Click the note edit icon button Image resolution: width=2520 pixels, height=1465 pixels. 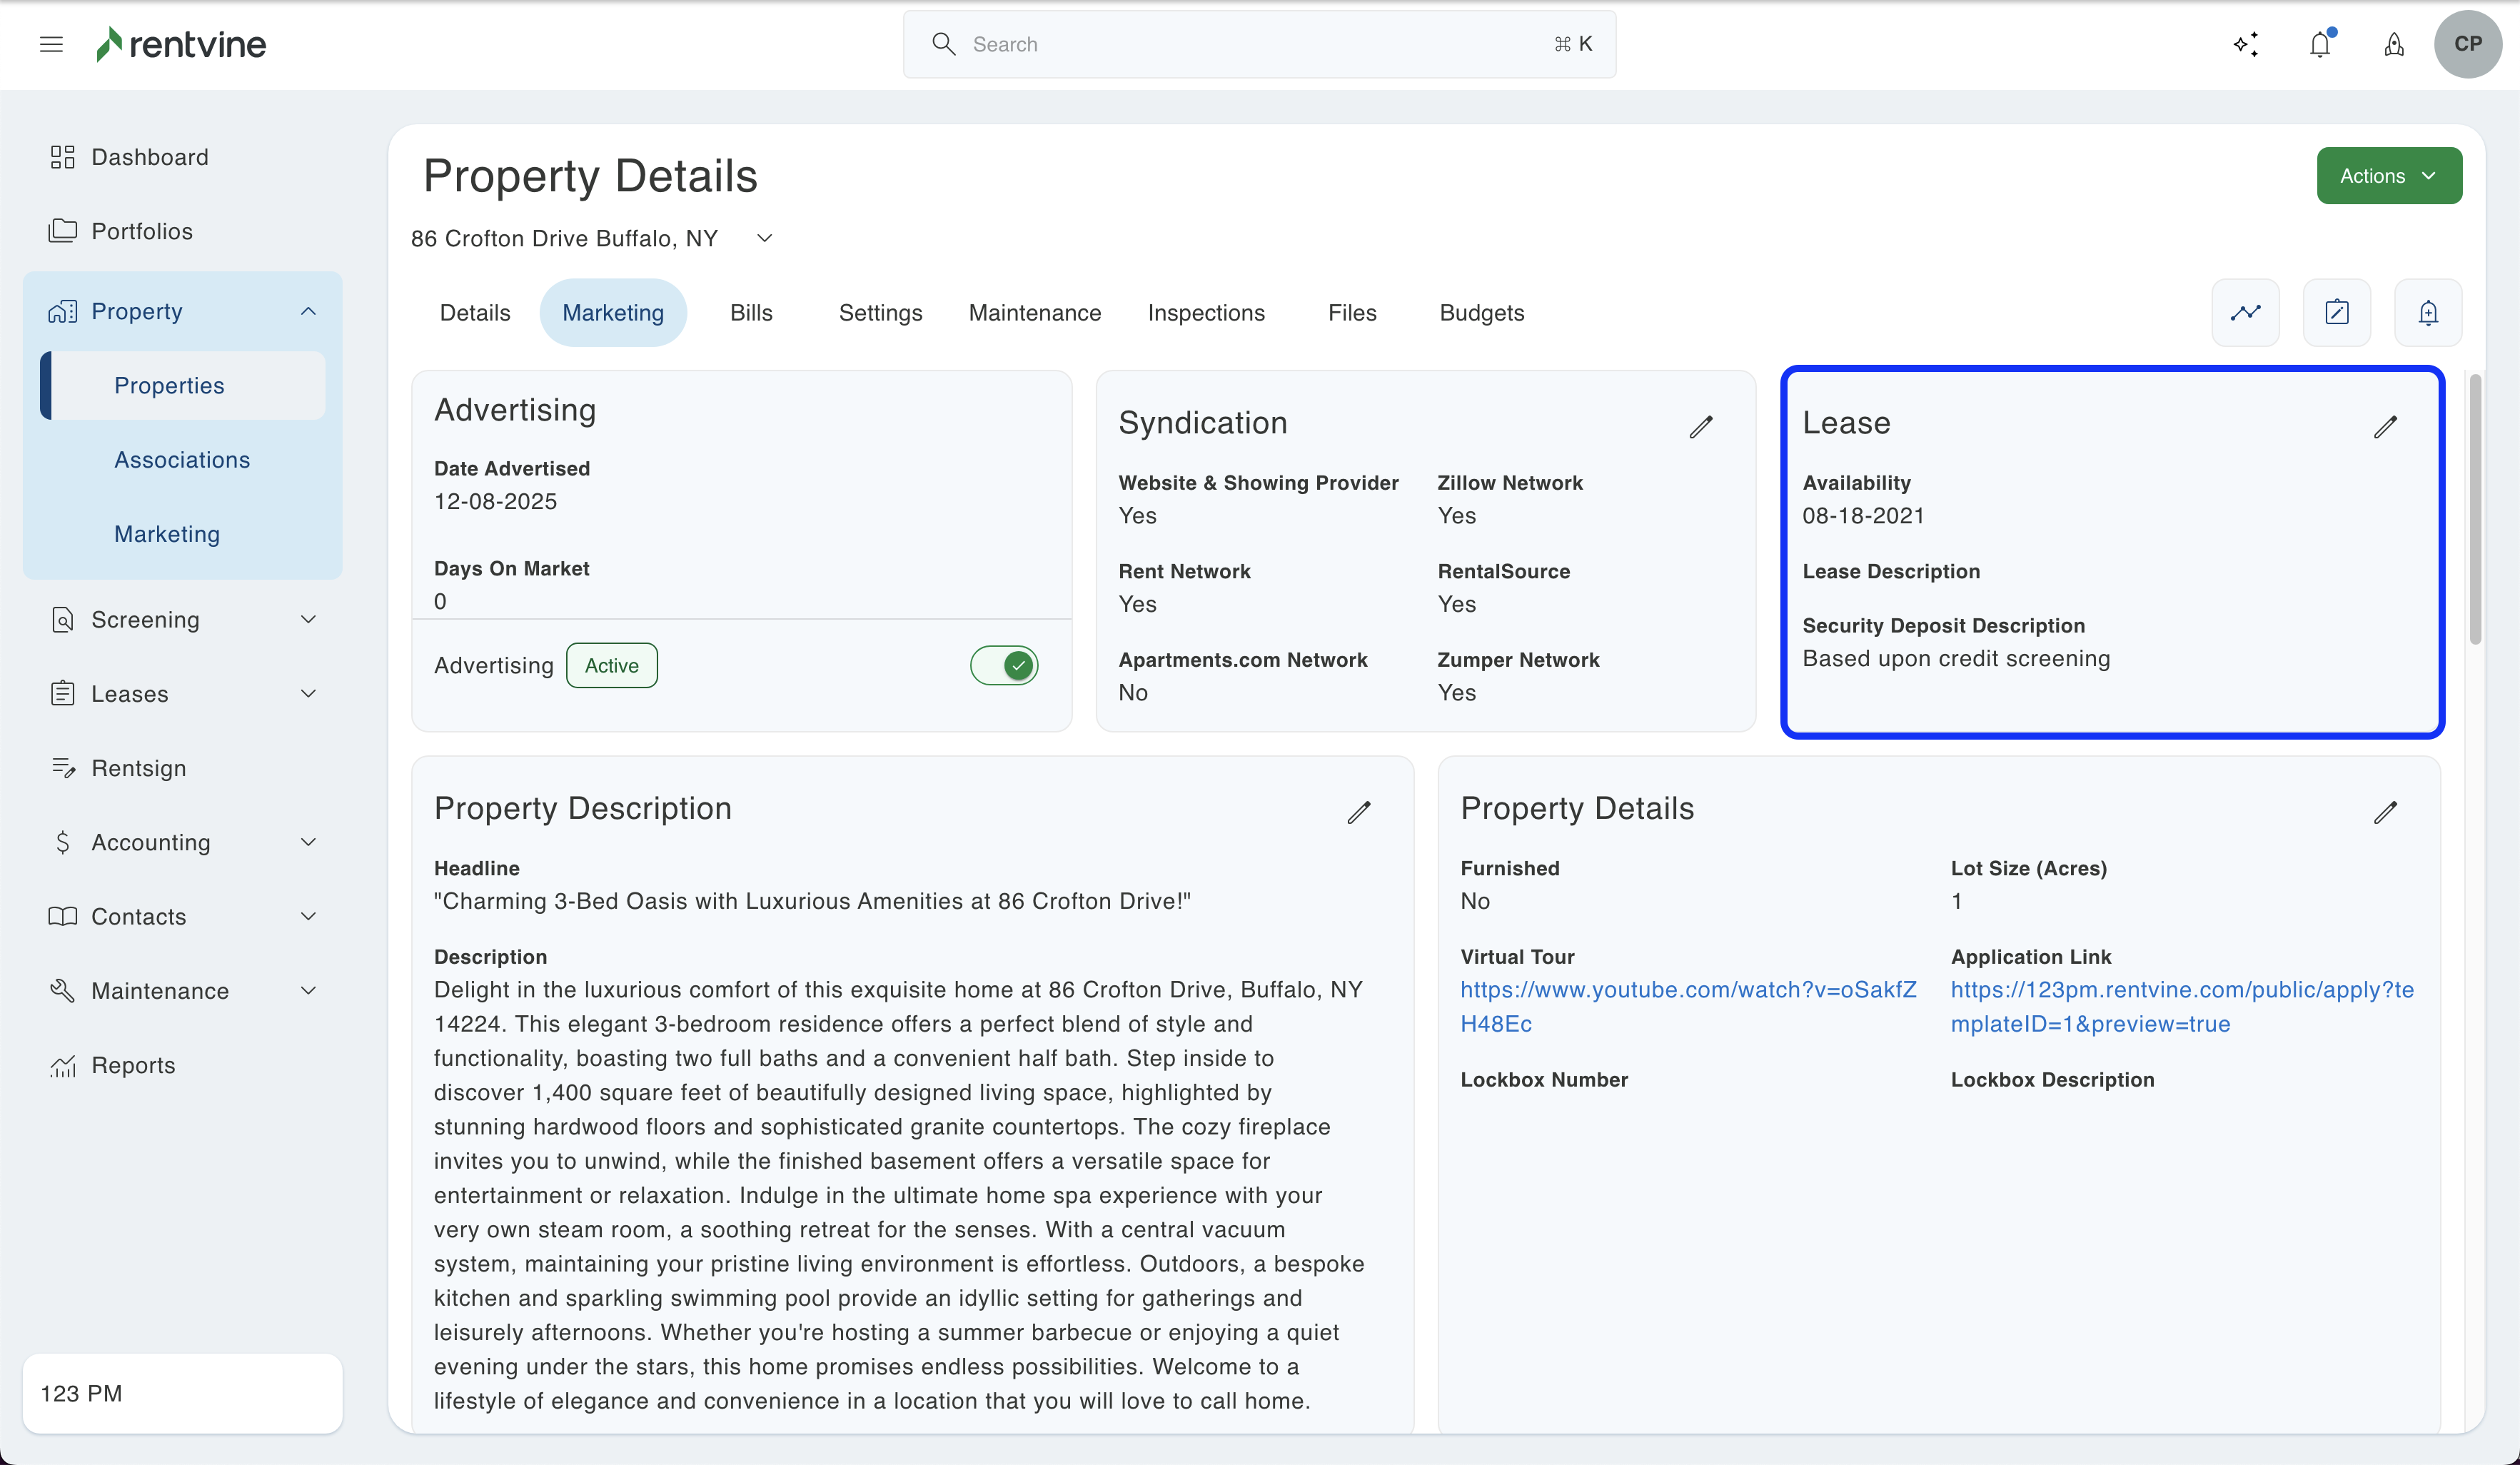click(2336, 313)
